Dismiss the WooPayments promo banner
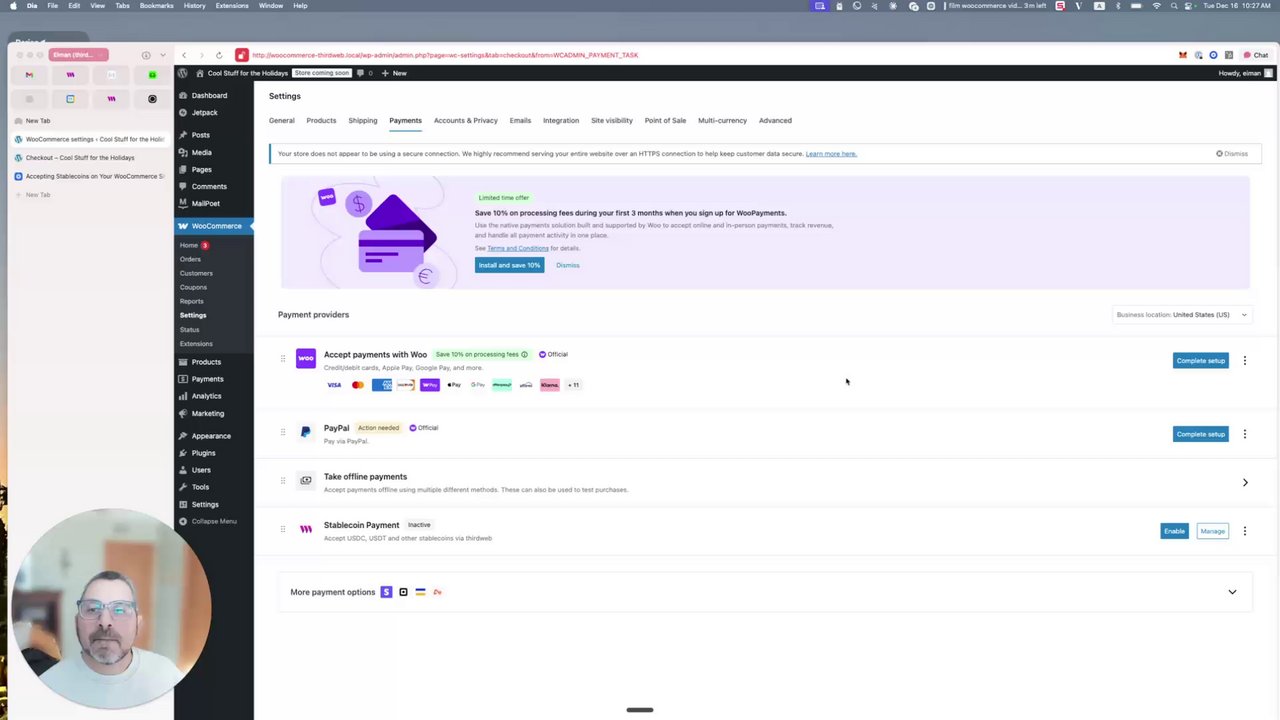The image size is (1280, 720). pyautogui.click(x=567, y=265)
